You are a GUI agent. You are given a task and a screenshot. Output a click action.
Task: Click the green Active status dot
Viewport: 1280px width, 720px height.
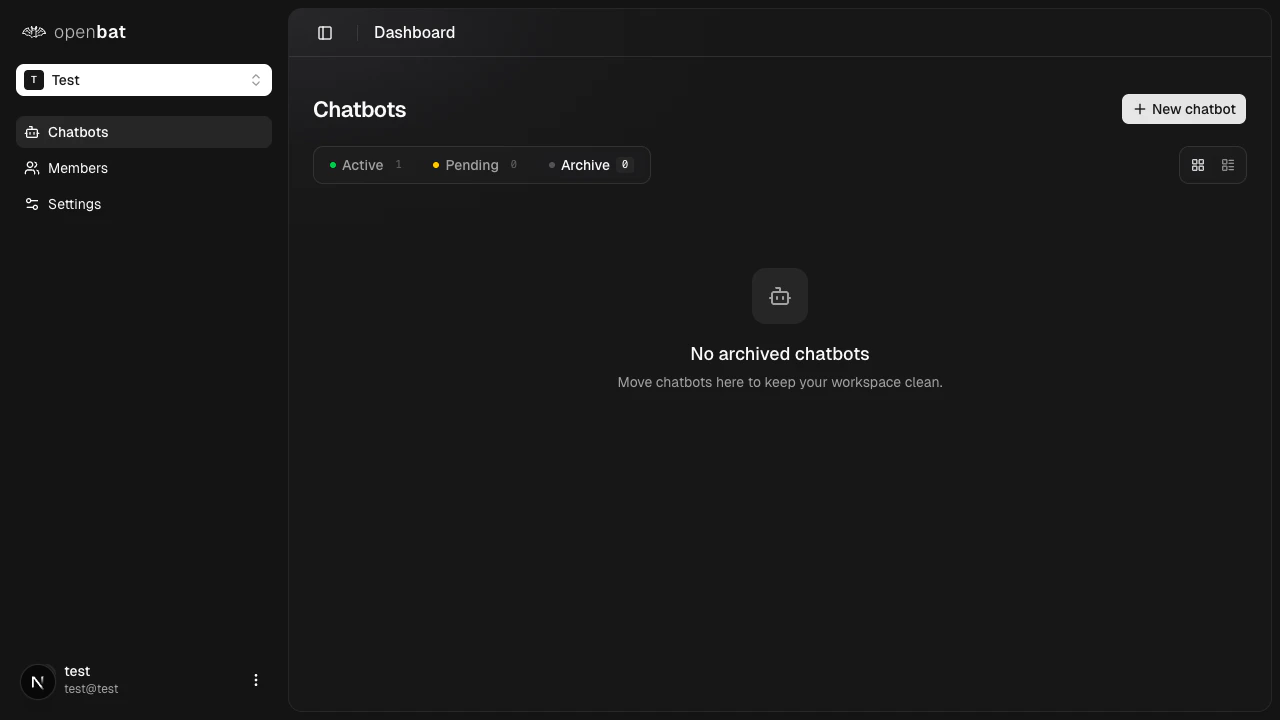(x=333, y=164)
